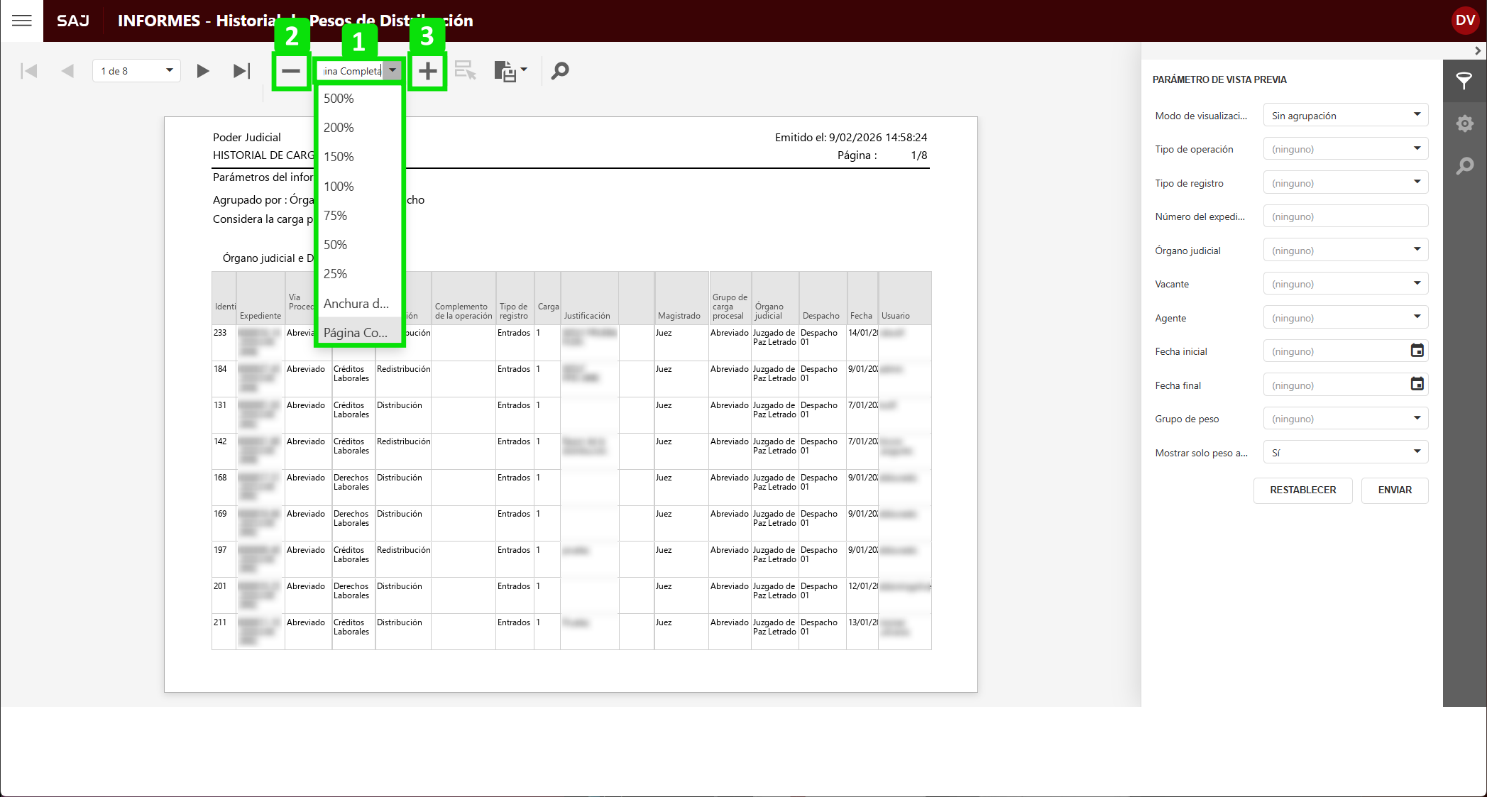Go to the next report page

click(x=203, y=71)
